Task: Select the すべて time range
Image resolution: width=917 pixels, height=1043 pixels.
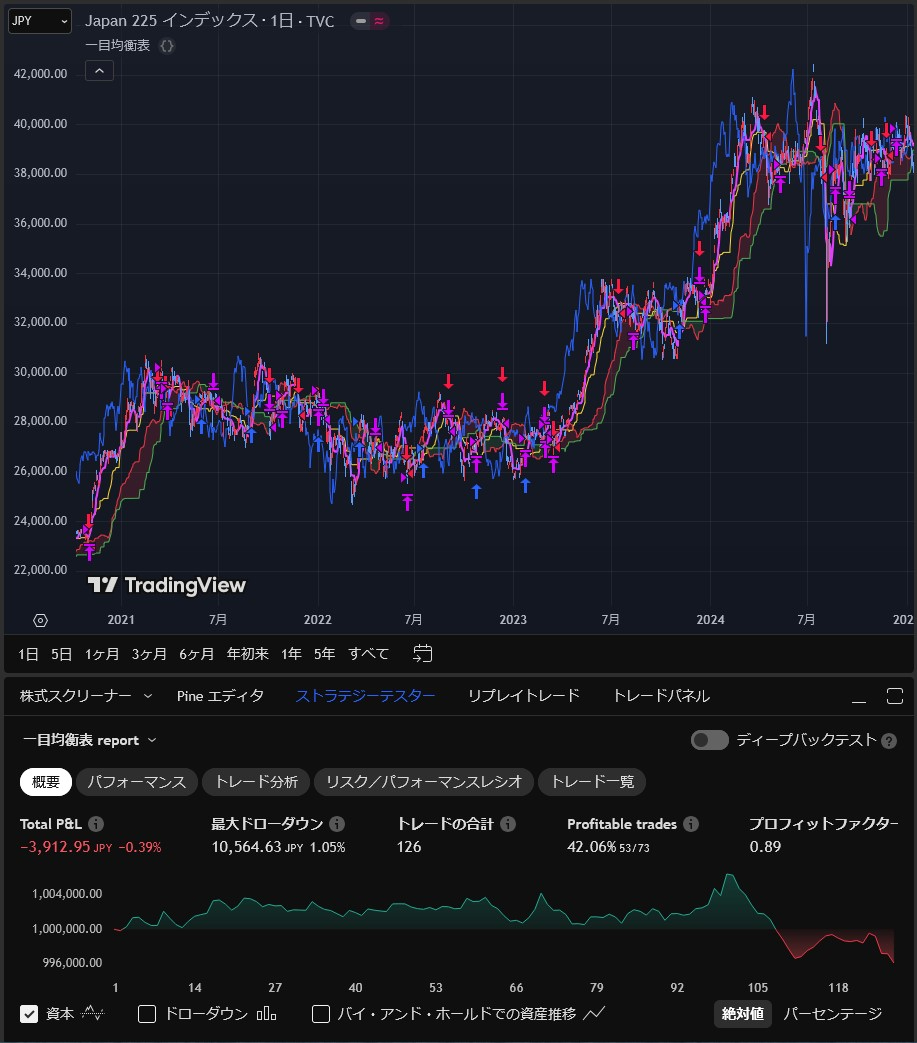Action: click(368, 654)
